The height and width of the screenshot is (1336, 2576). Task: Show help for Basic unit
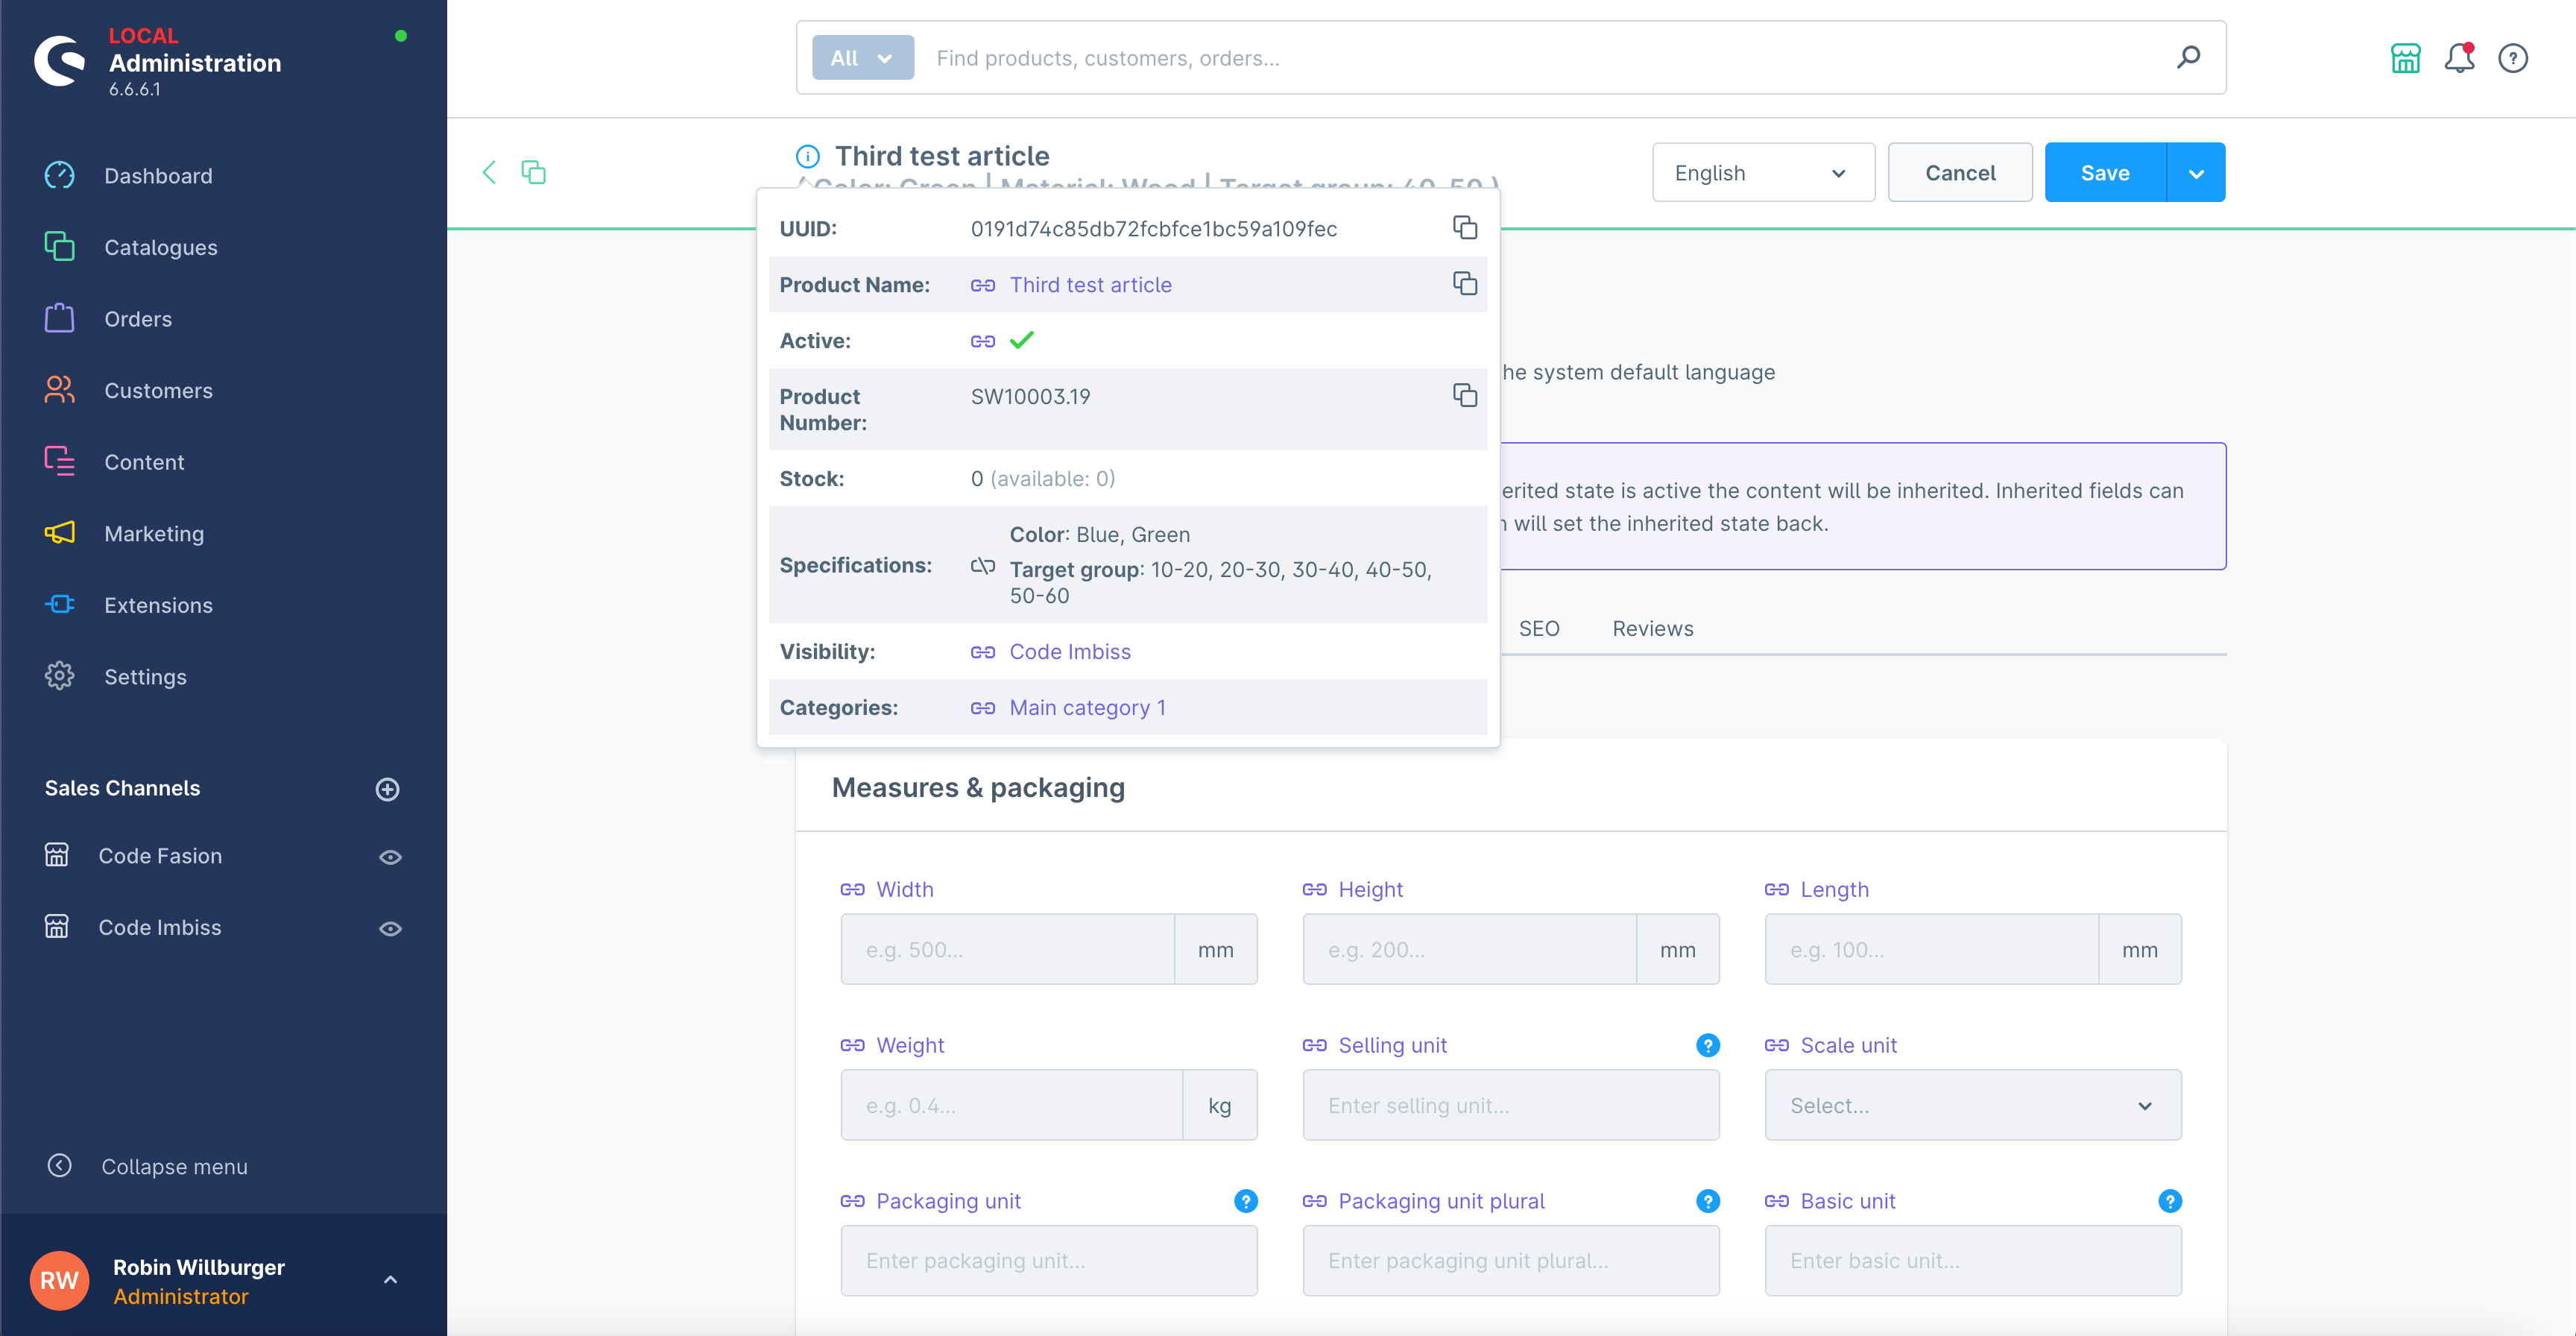(x=2170, y=1201)
